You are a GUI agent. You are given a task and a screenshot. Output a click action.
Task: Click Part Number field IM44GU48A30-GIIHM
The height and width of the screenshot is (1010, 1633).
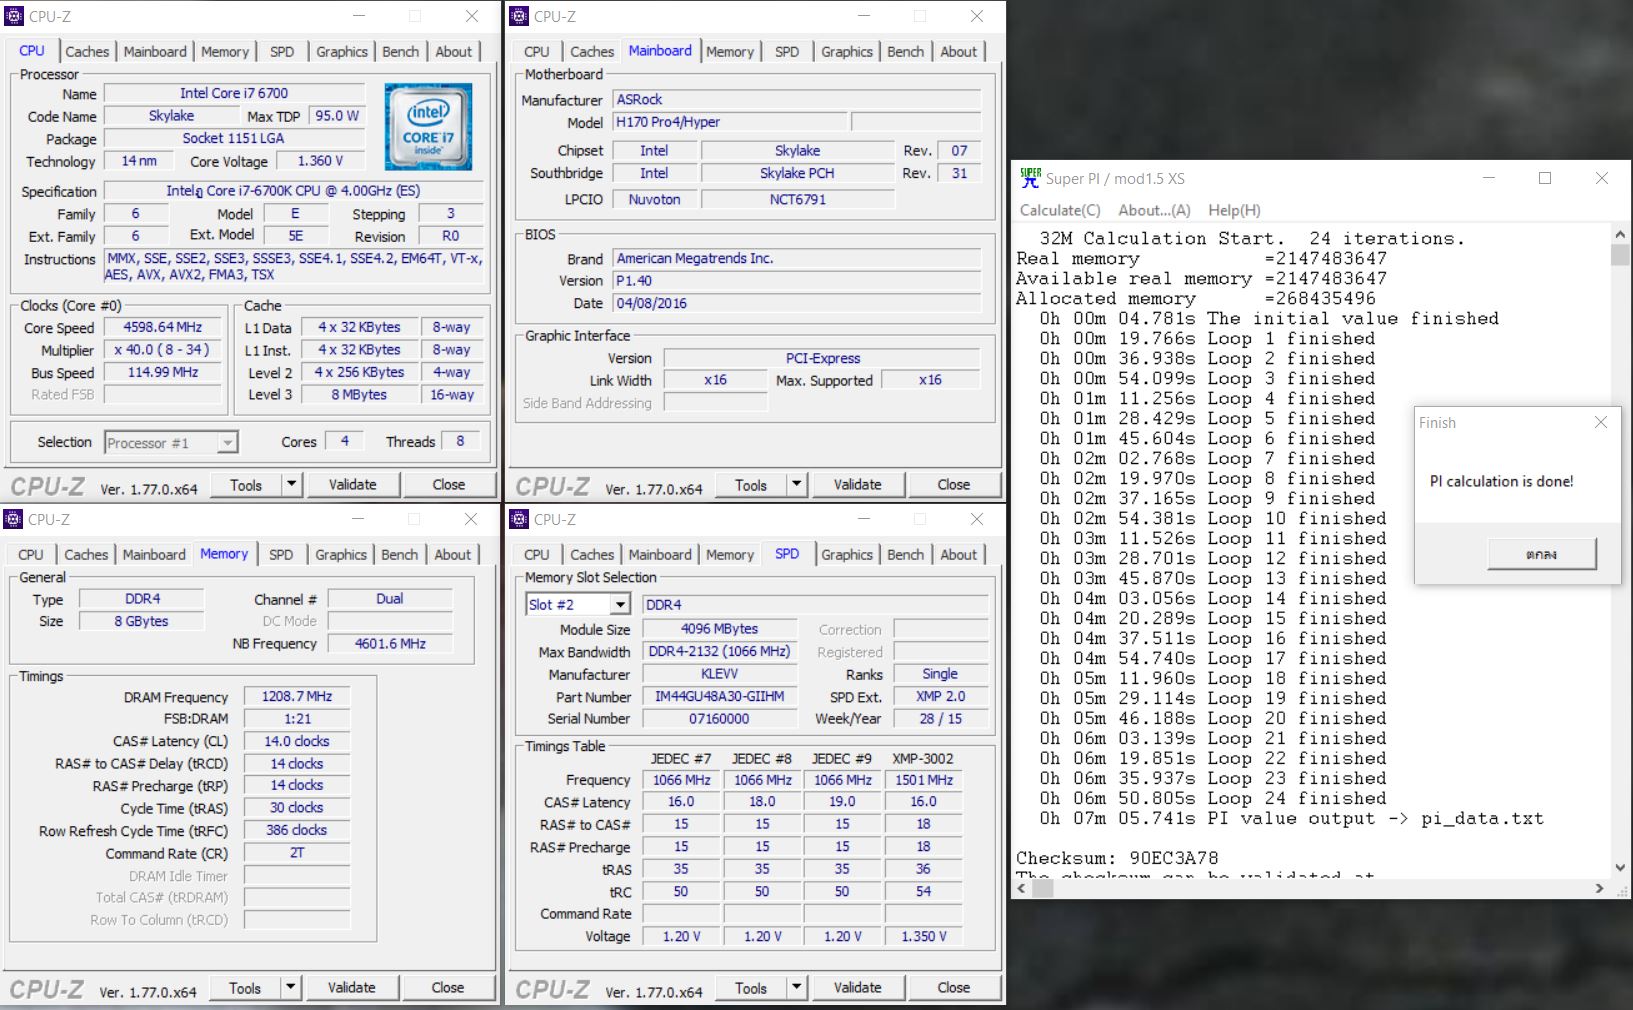[x=719, y=697]
